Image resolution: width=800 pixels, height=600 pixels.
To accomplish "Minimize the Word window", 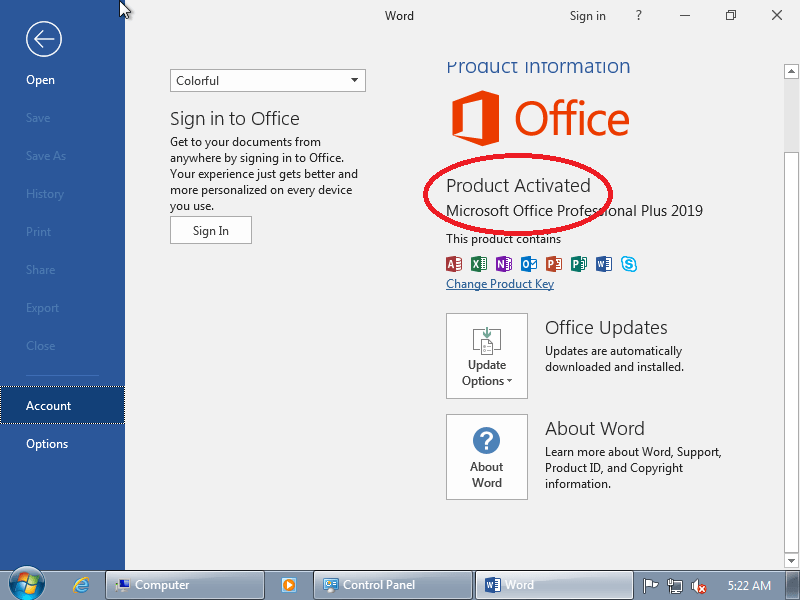I will (x=685, y=15).
